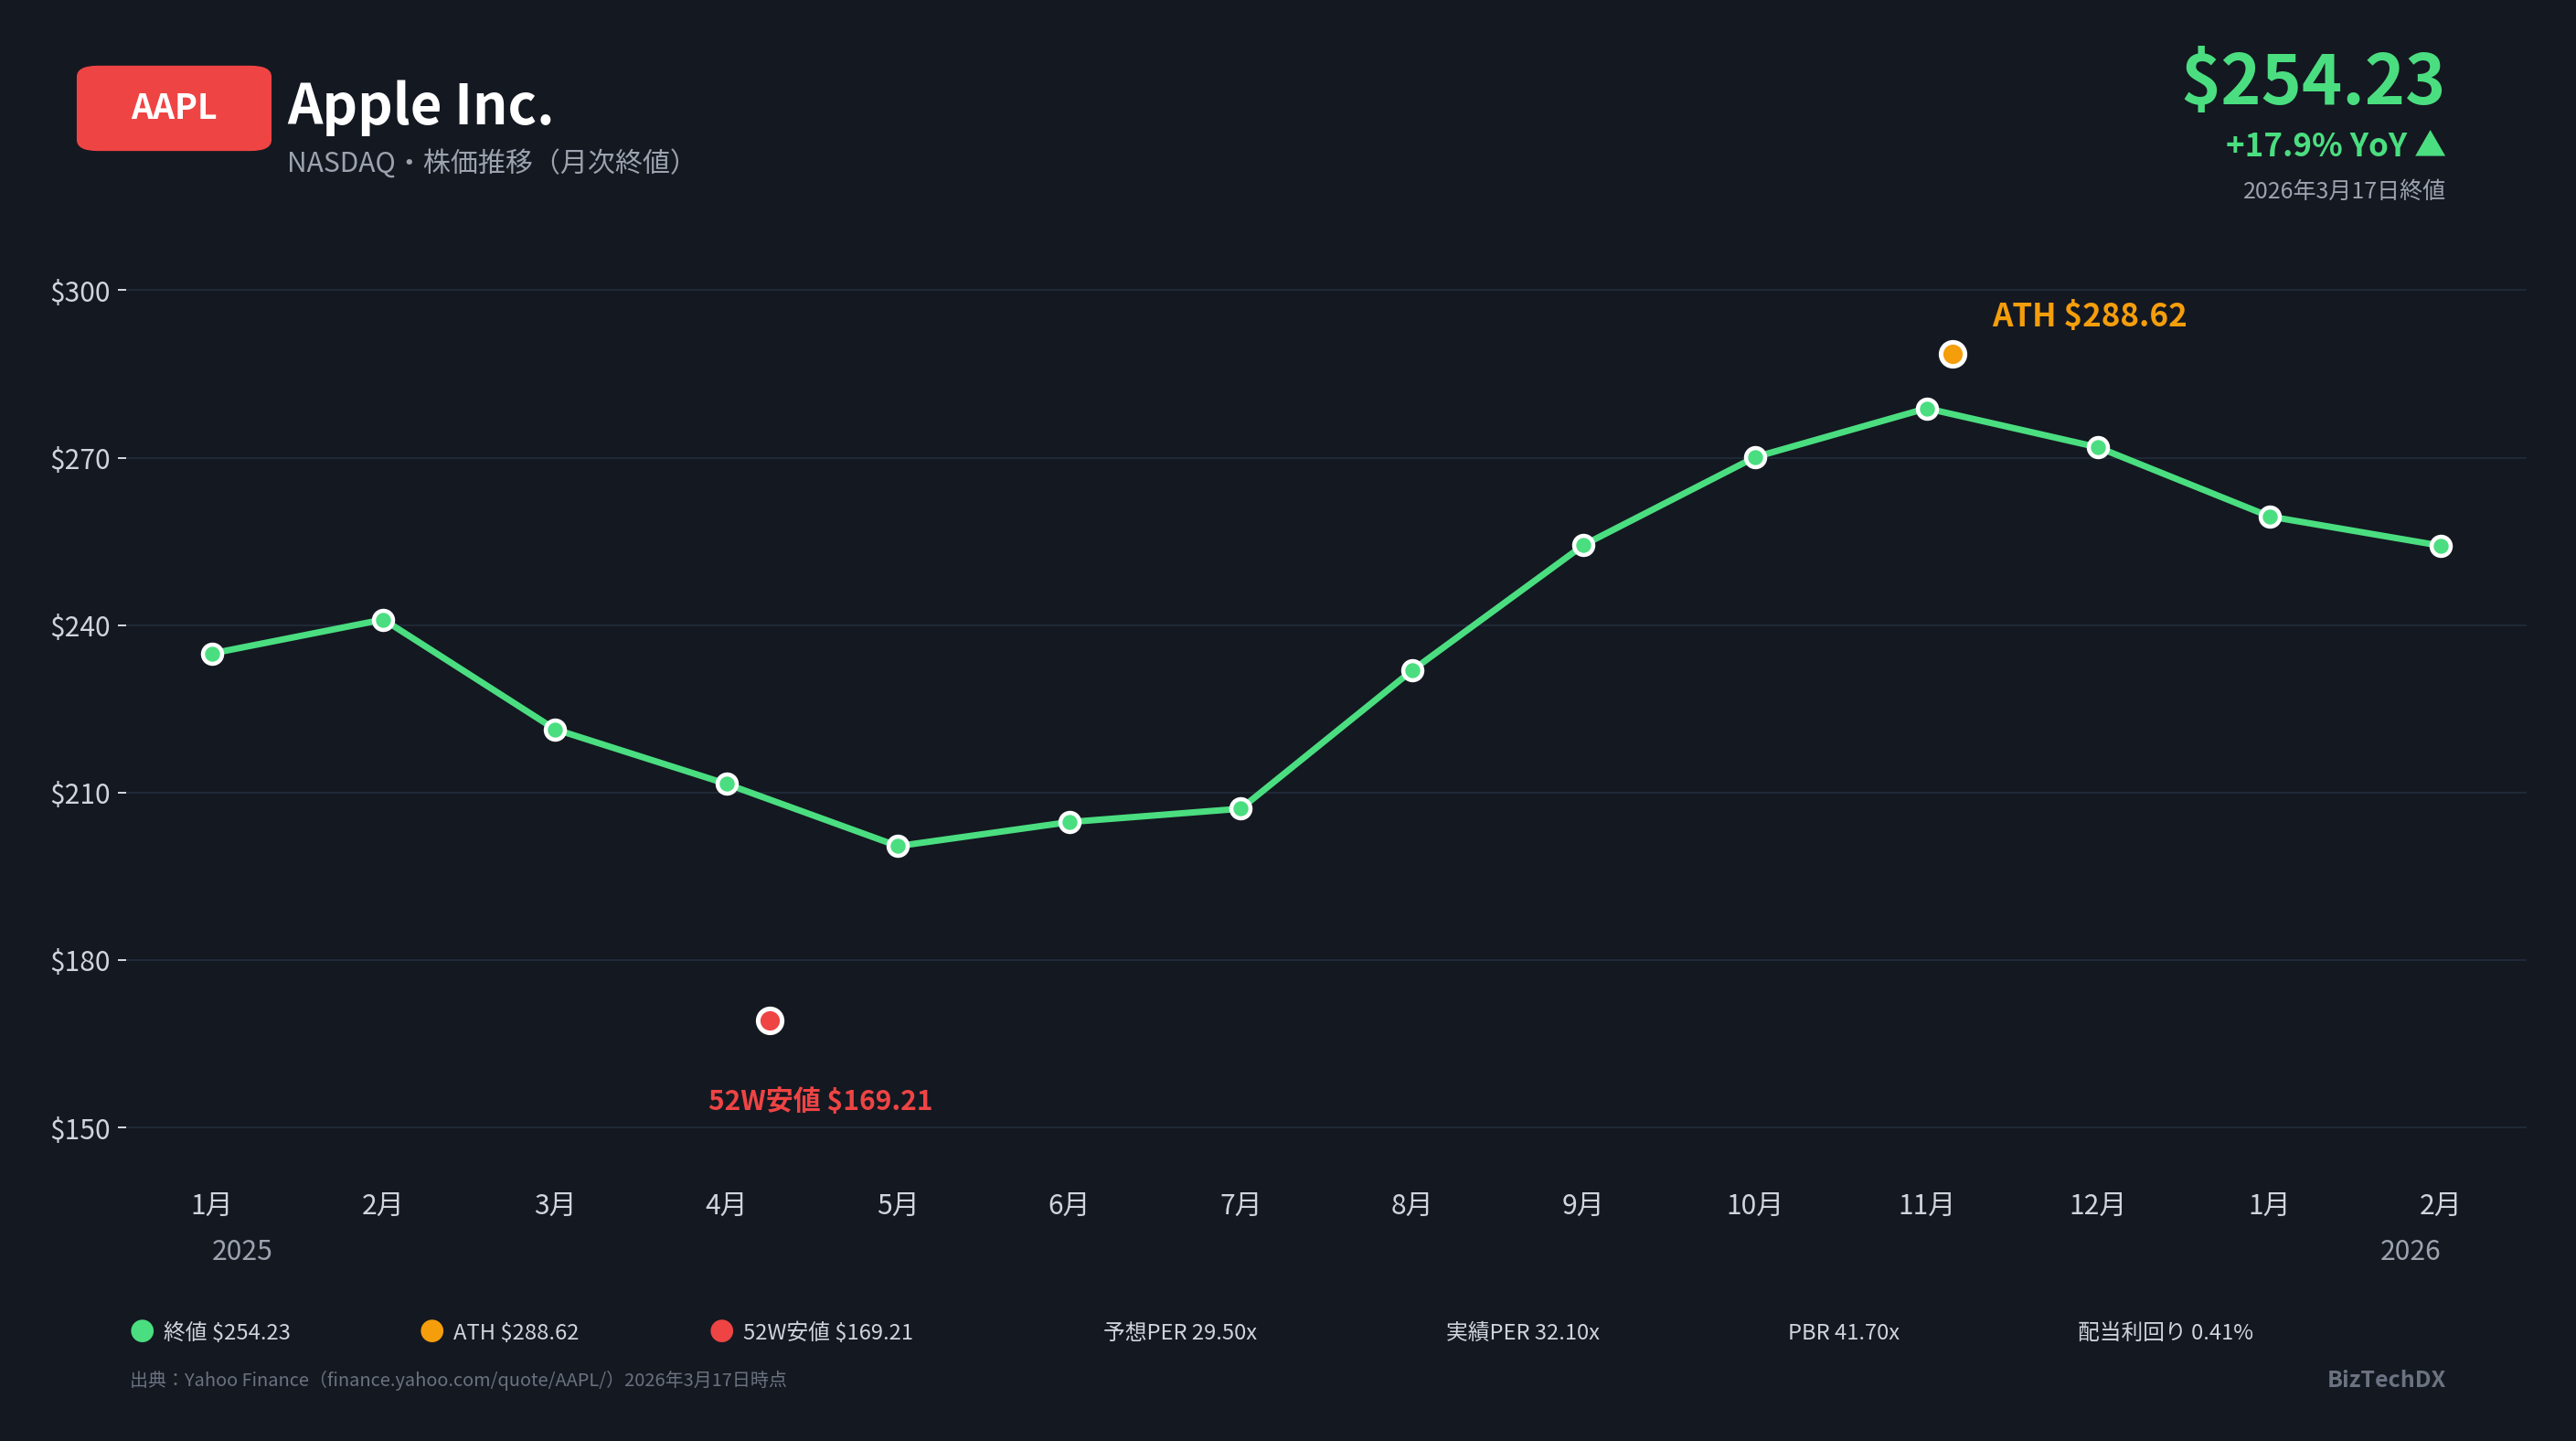Click the orange ATH legend dot

[431, 1331]
